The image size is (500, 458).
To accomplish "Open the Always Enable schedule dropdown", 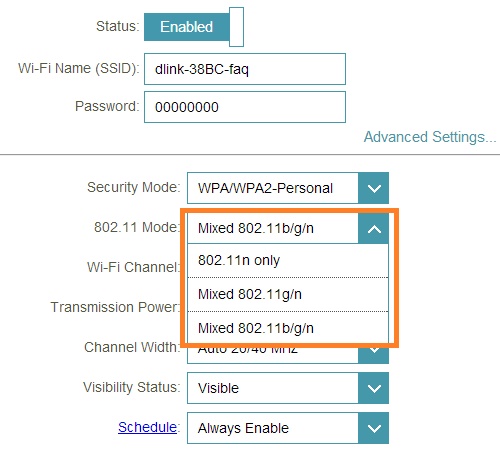I will tap(288, 428).
